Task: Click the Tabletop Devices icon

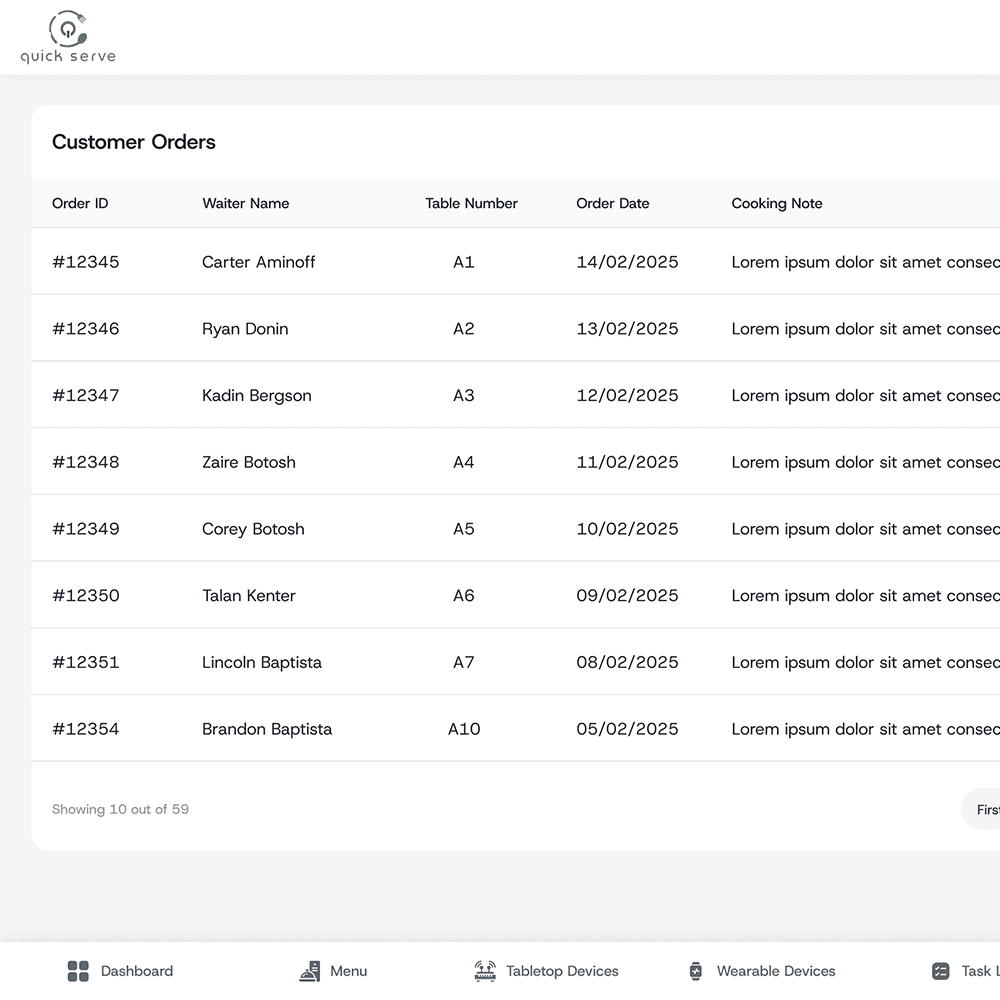Action: [x=485, y=971]
